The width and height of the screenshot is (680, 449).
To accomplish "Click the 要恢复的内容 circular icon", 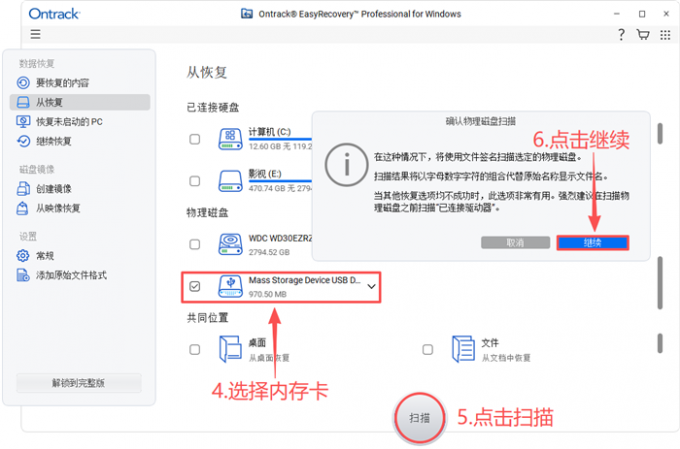I will (x=23, y=82).
